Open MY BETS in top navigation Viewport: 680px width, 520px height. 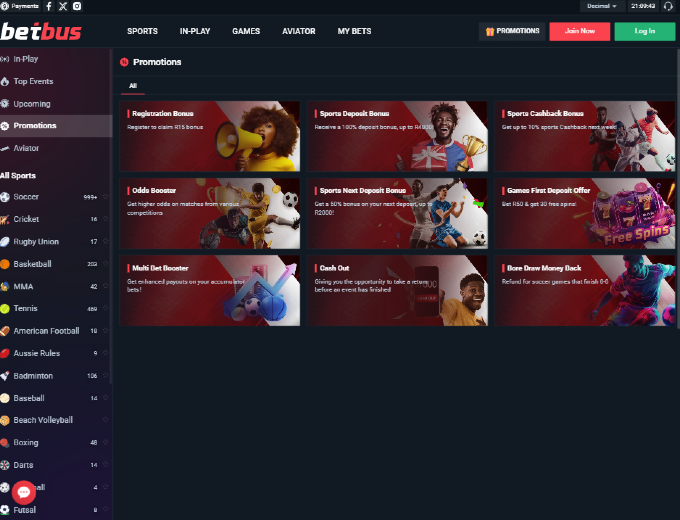click(x=354, y=31)
